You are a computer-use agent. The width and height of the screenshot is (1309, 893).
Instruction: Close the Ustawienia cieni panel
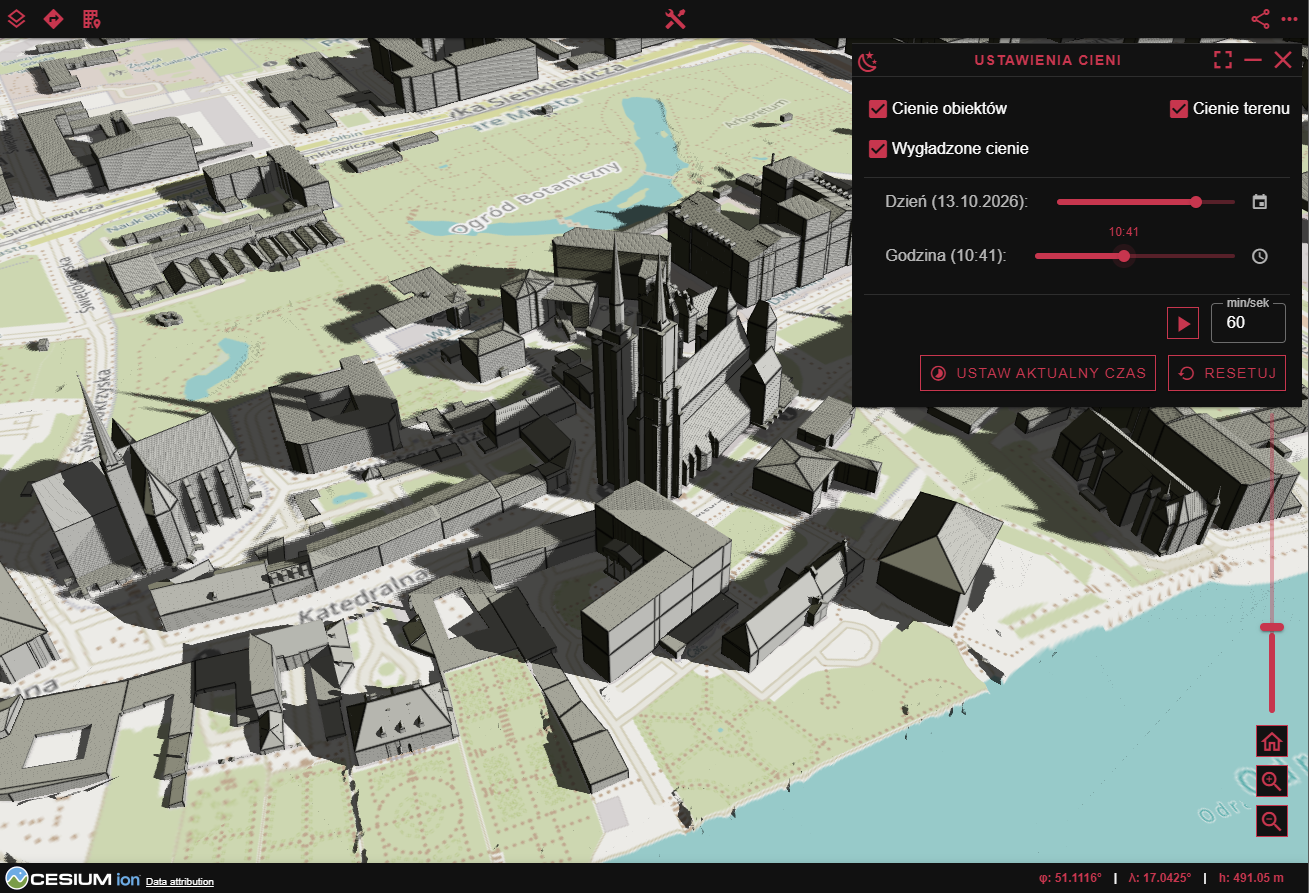(x=1283, y=60)
